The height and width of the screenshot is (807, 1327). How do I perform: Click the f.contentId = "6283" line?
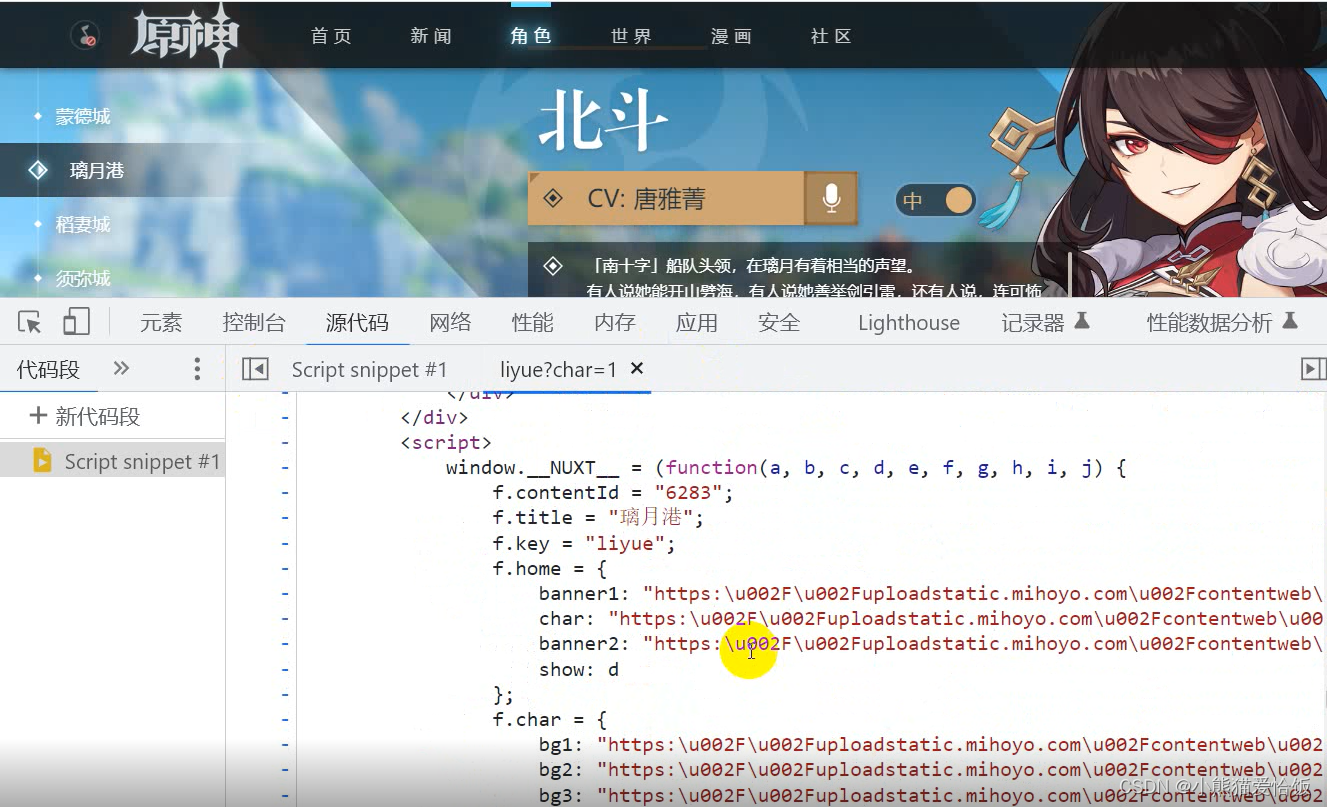pyautogui.click(x=613, y=492)
